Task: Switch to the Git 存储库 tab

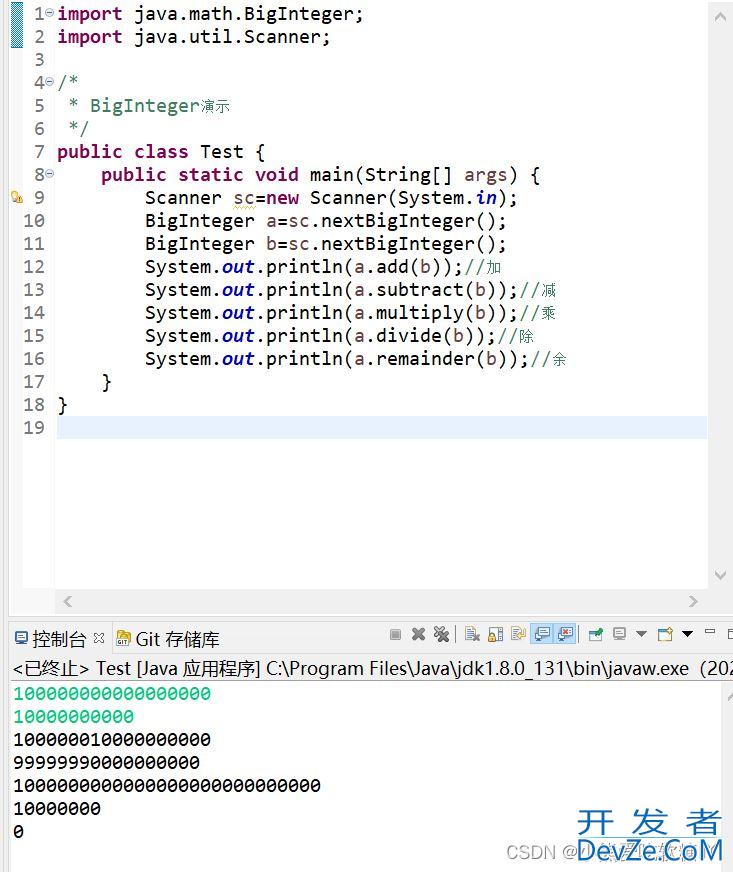Action: click(x=167, y=640)
